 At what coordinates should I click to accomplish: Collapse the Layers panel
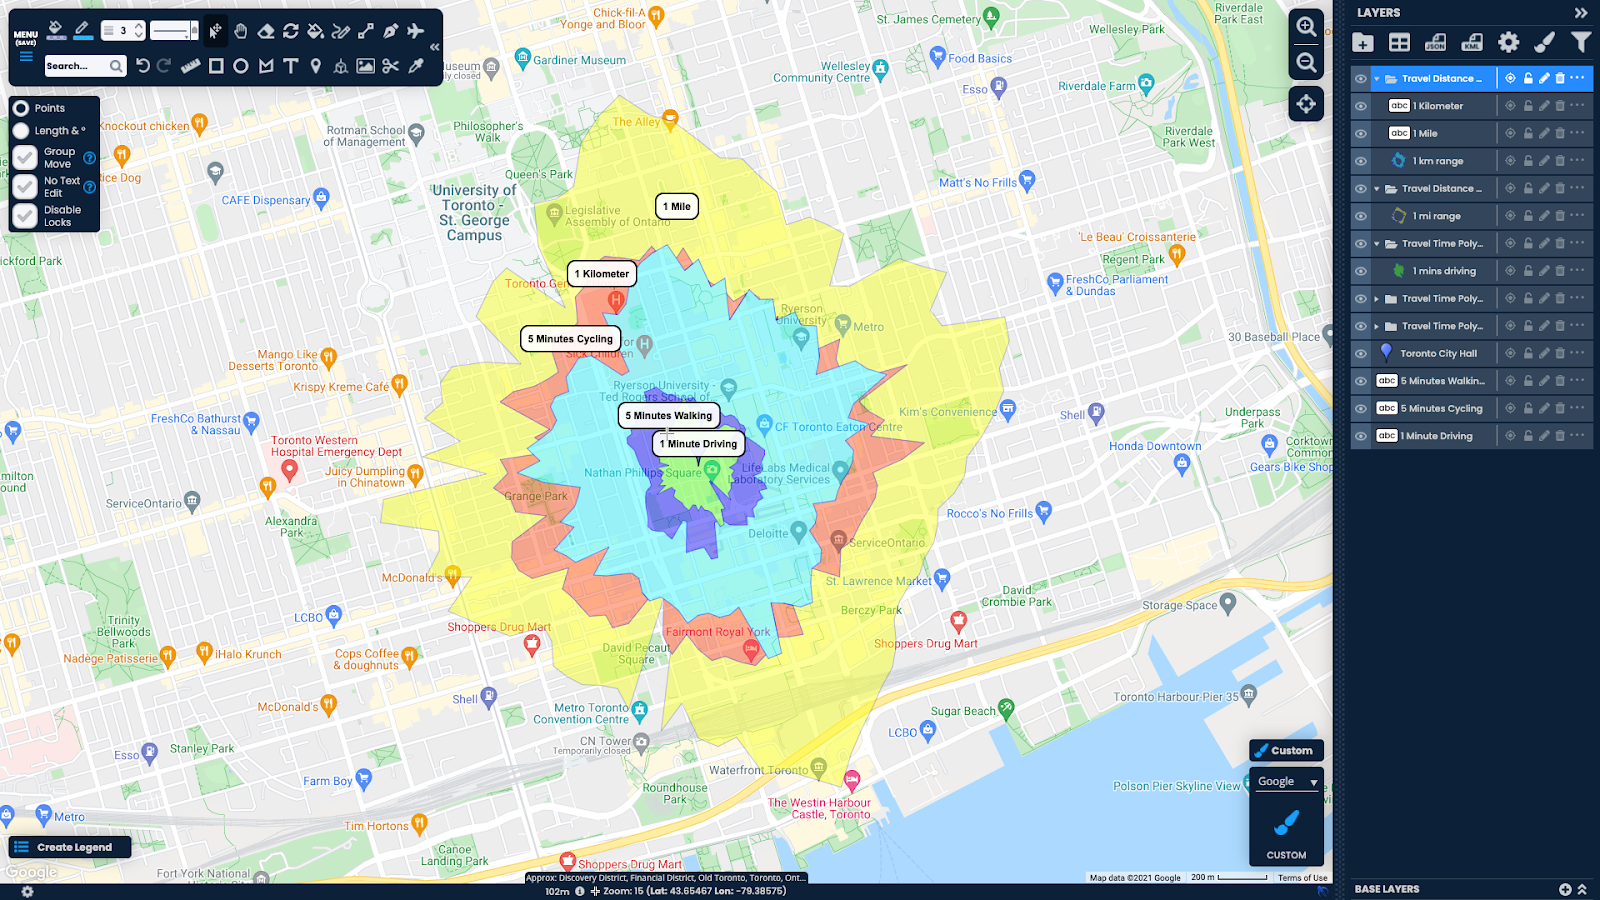coord(1581,13)
